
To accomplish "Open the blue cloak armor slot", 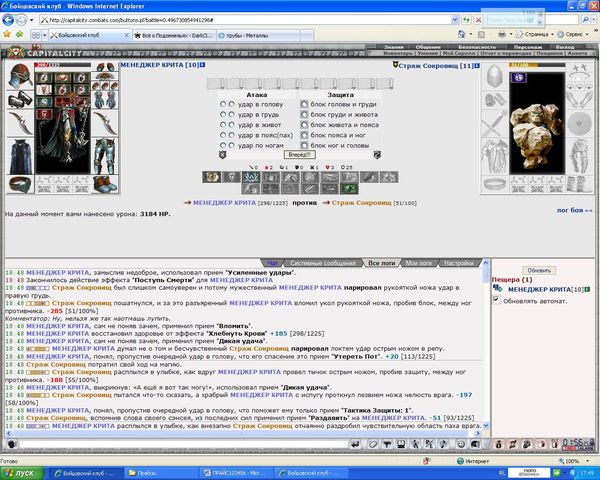I will (x=20, y=157).
